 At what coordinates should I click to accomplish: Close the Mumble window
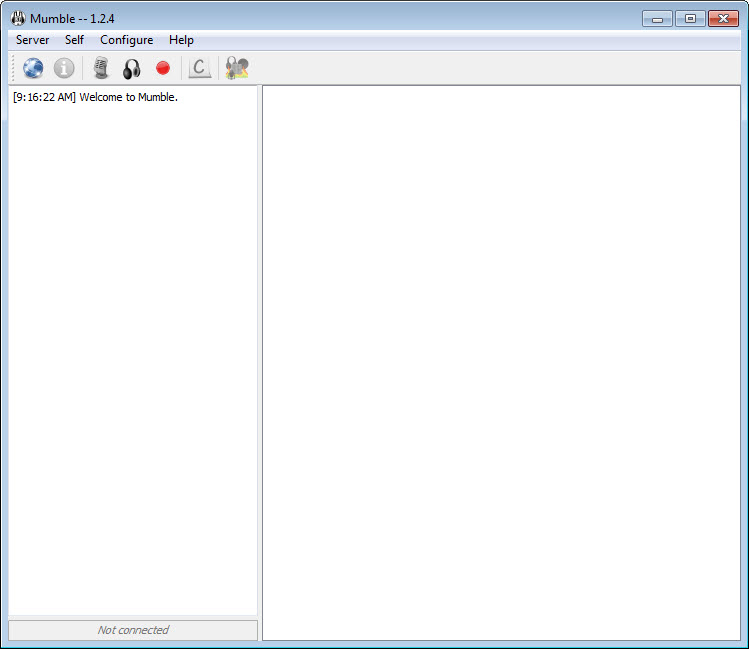[x=723, y=19]
